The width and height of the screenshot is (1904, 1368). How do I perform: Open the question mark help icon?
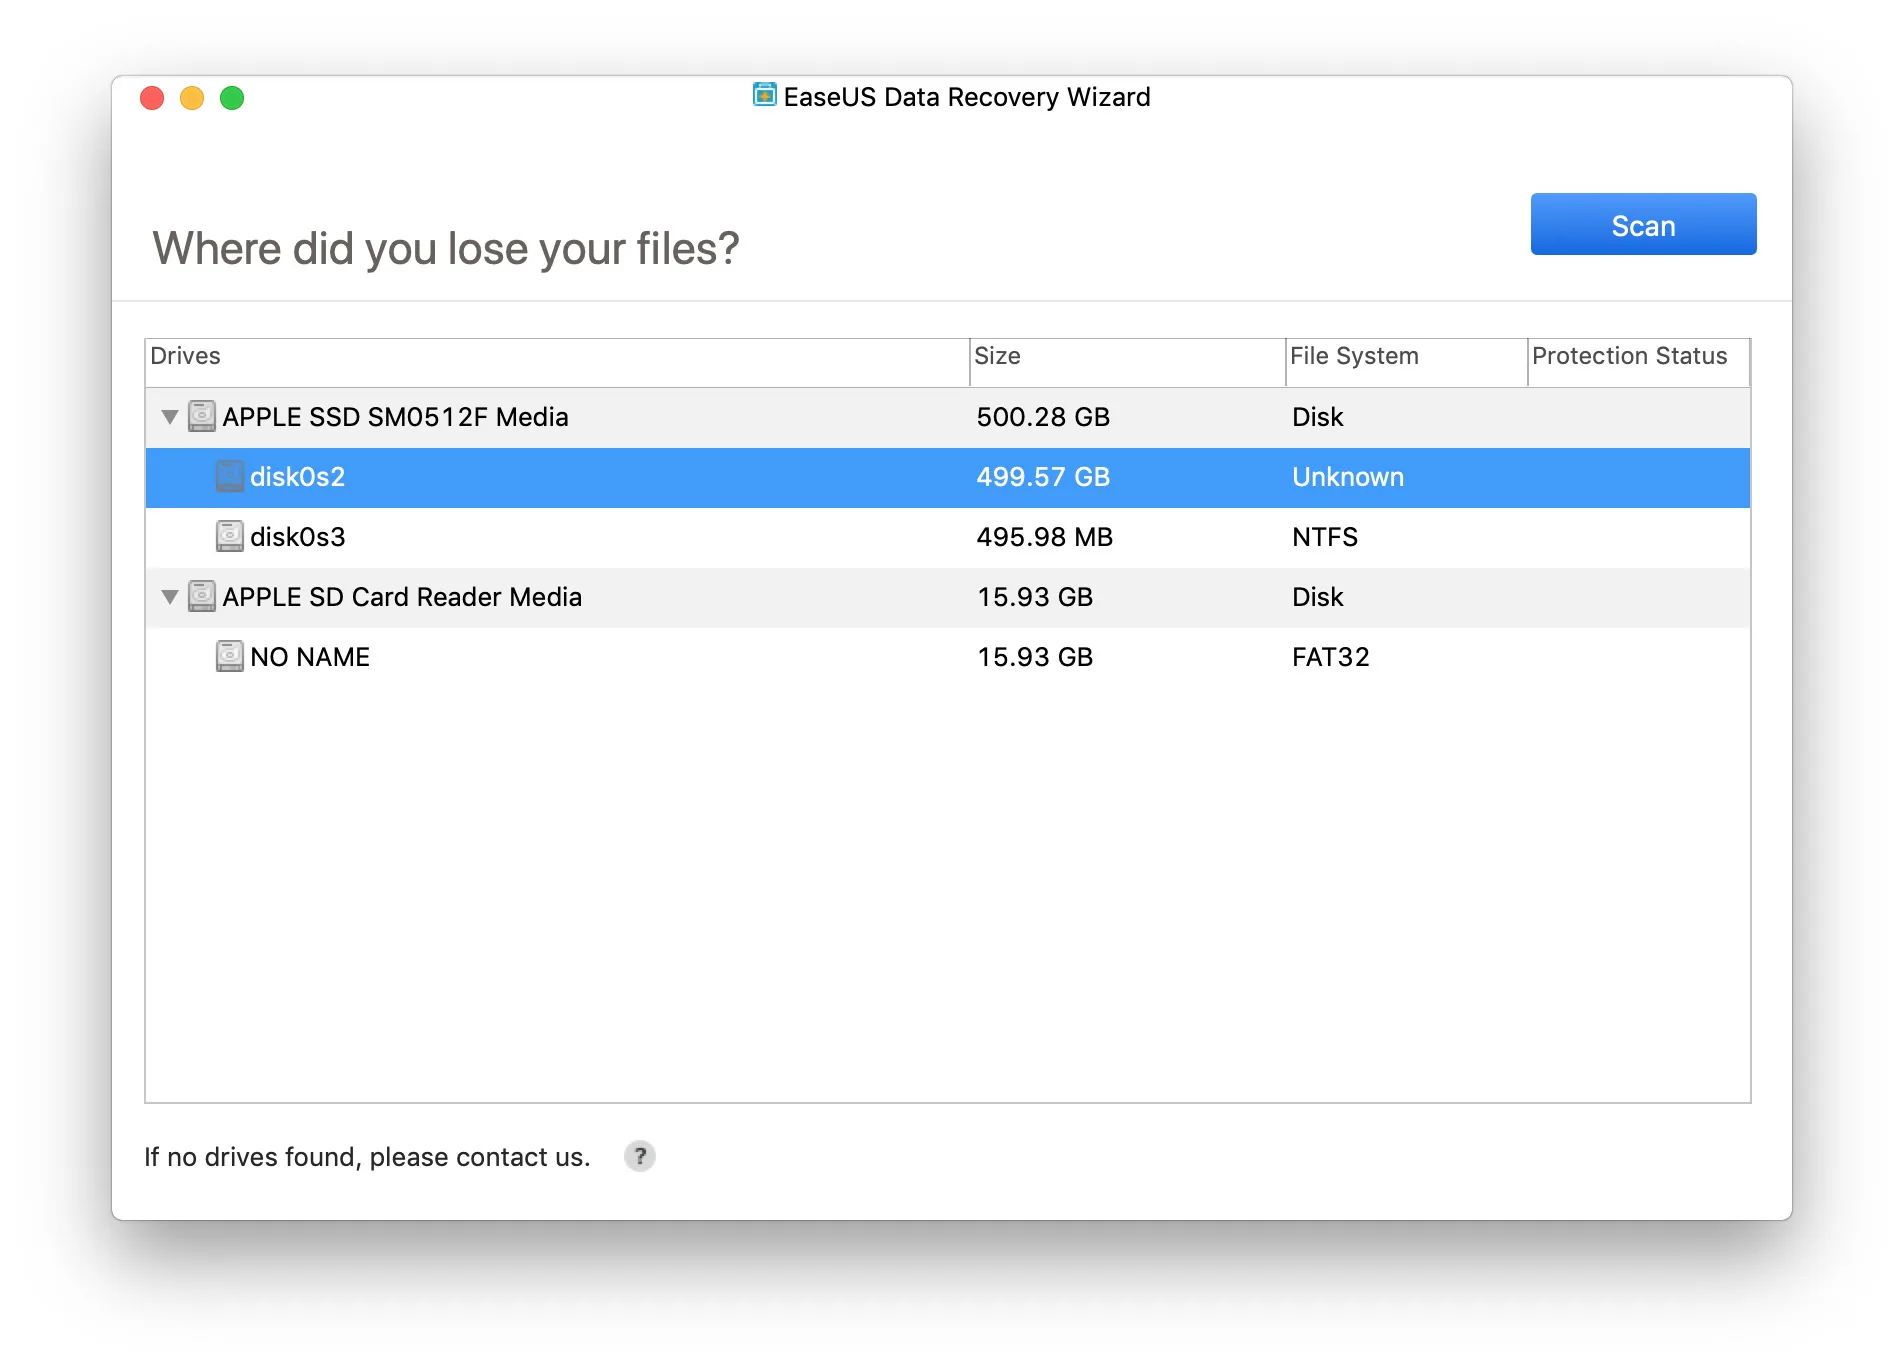(x=640, y=1156)
